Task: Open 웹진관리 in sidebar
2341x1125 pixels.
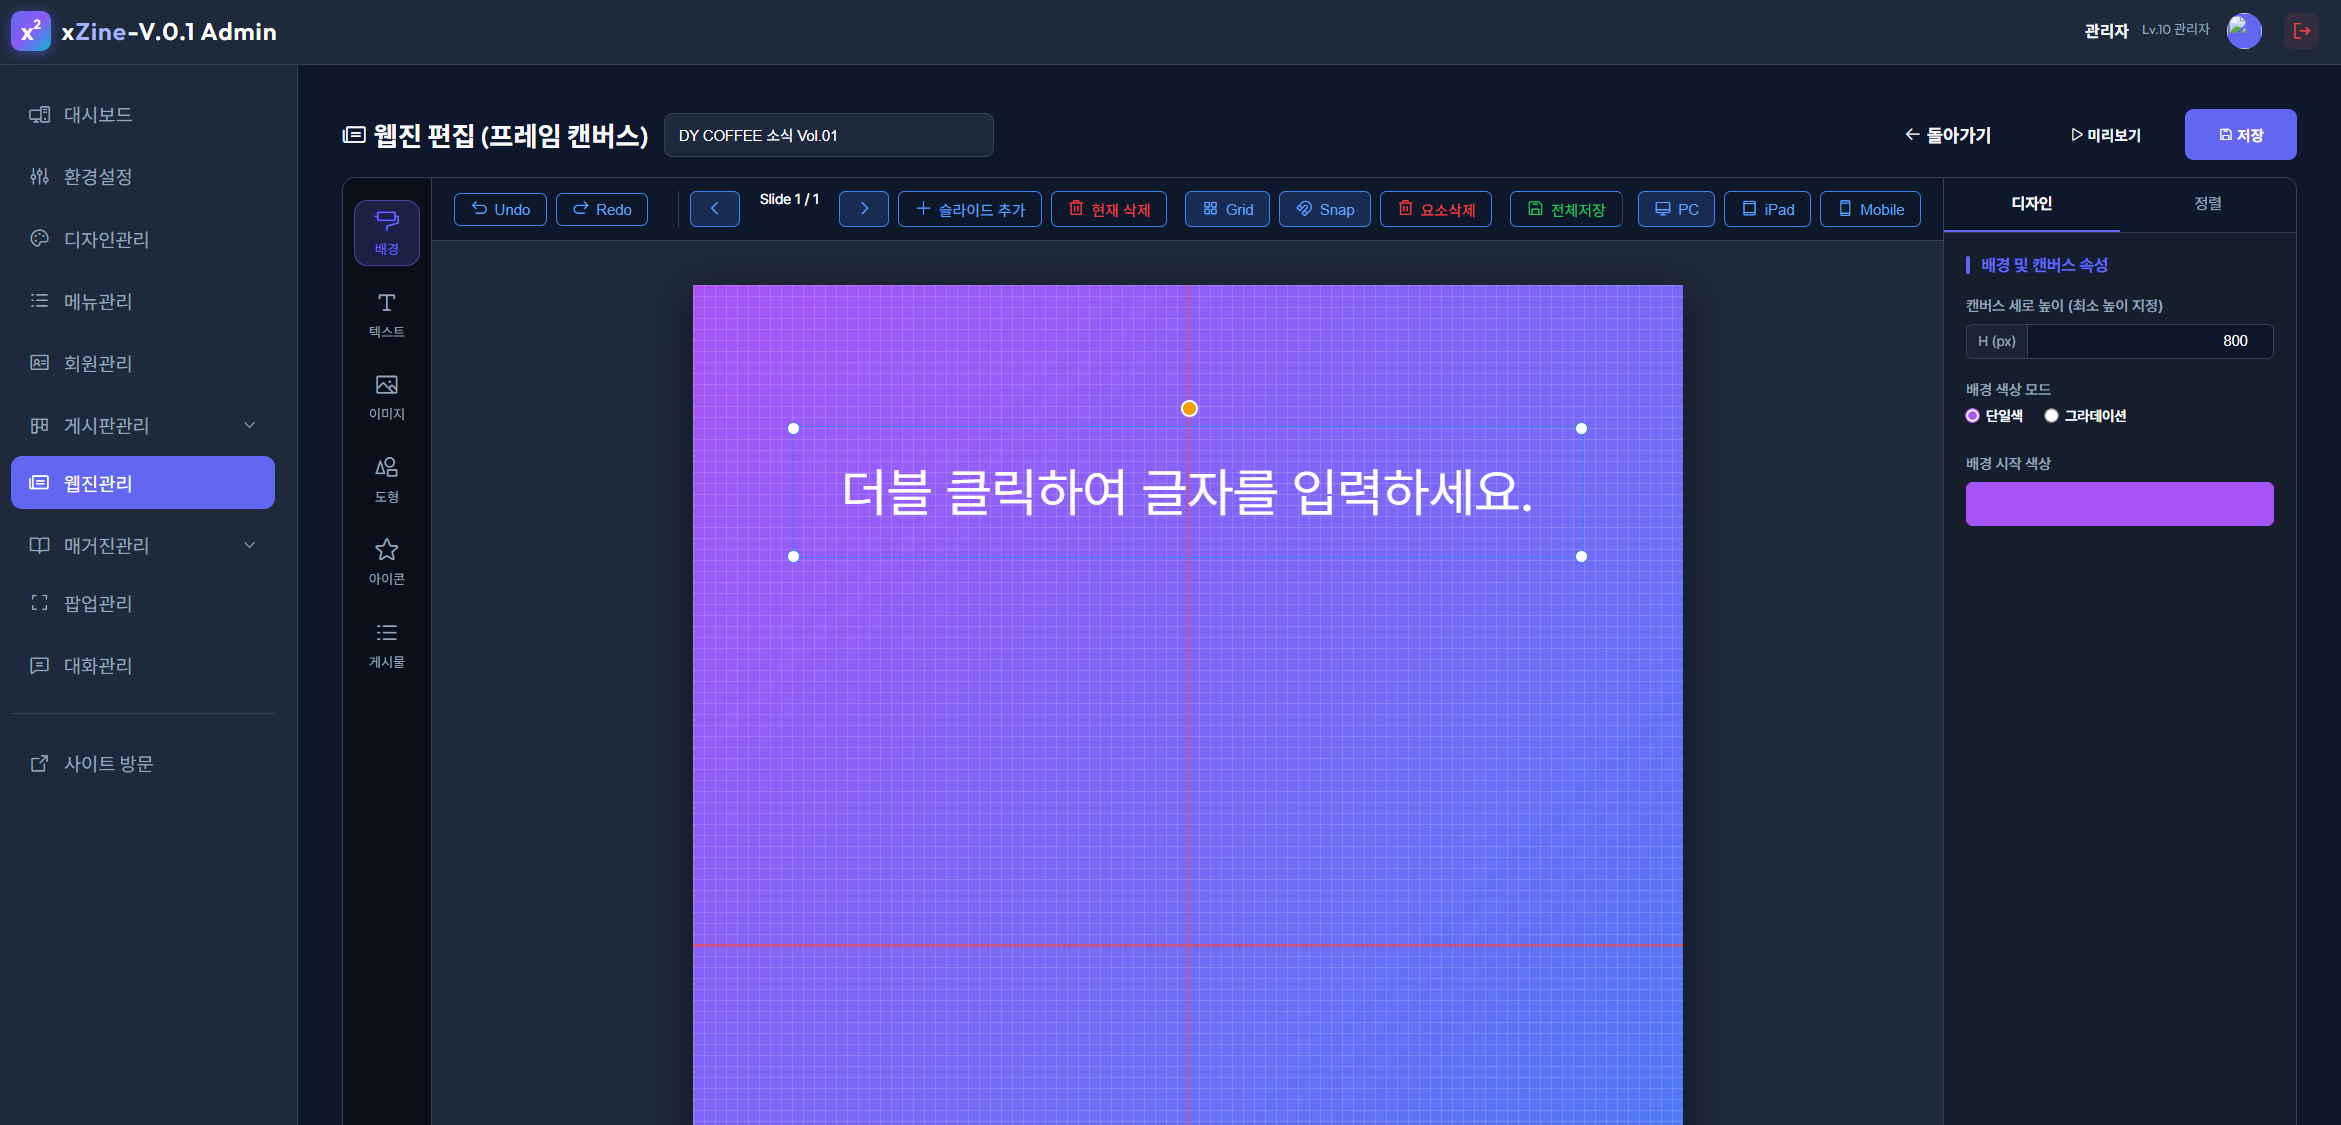Action: click(143, 483)
